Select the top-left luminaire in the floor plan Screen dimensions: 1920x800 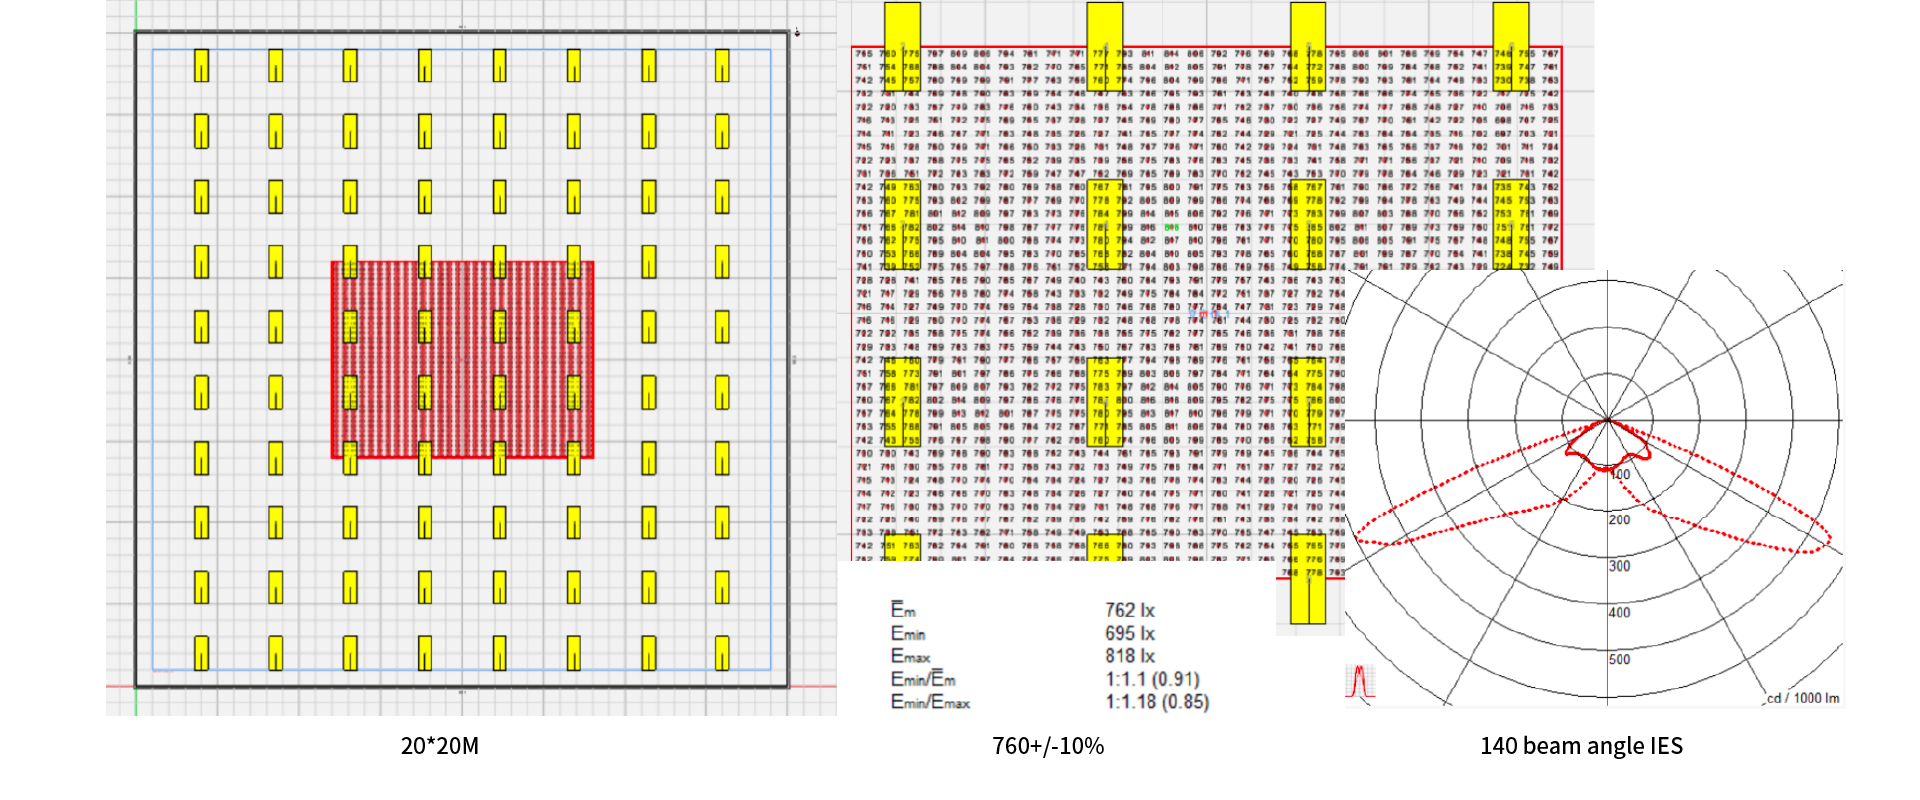pos(201,66)
